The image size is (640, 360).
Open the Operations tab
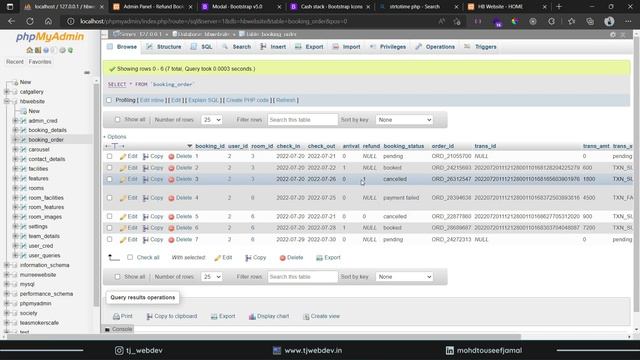[x=435, y=47]
